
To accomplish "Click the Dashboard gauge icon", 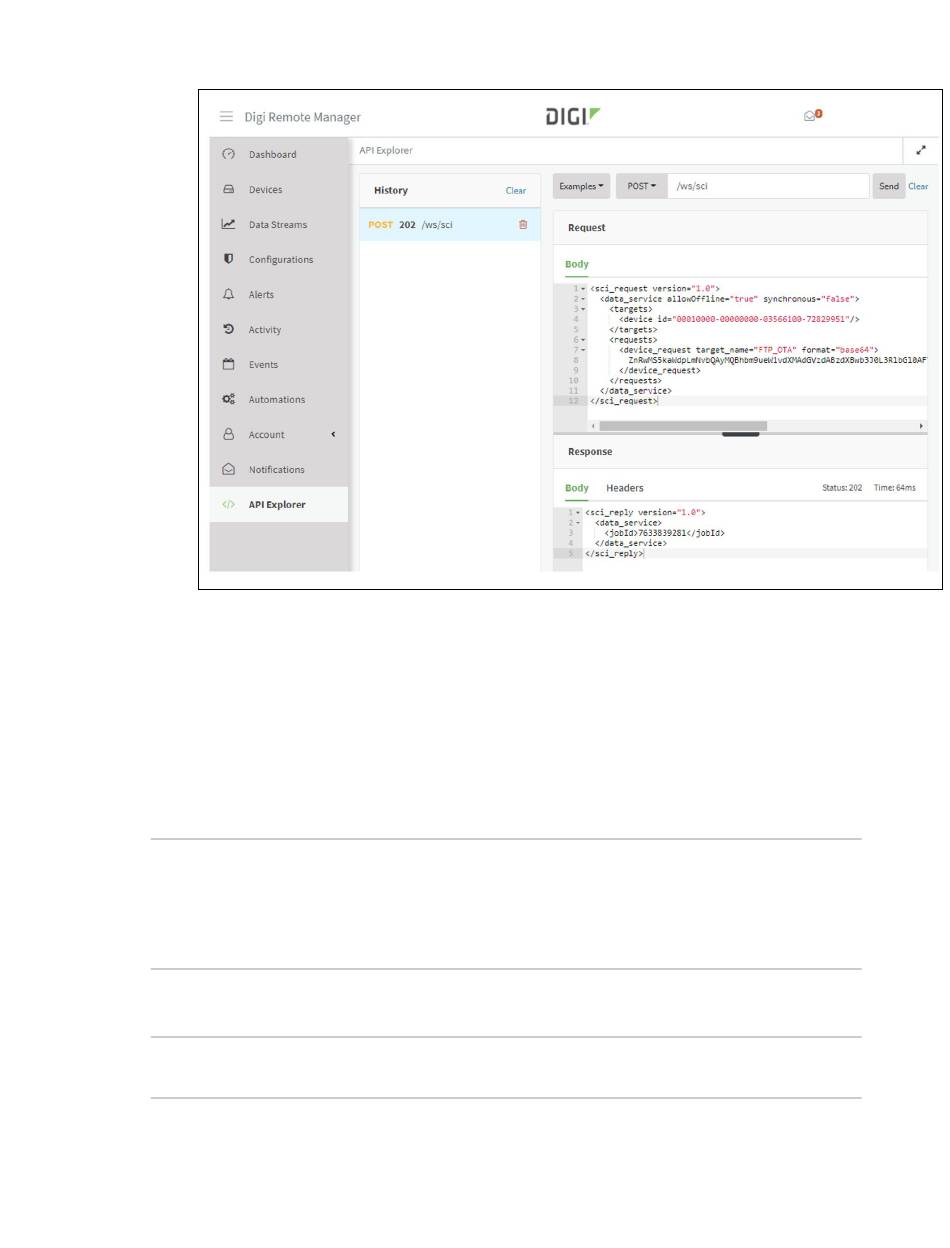I will point(228,154).
